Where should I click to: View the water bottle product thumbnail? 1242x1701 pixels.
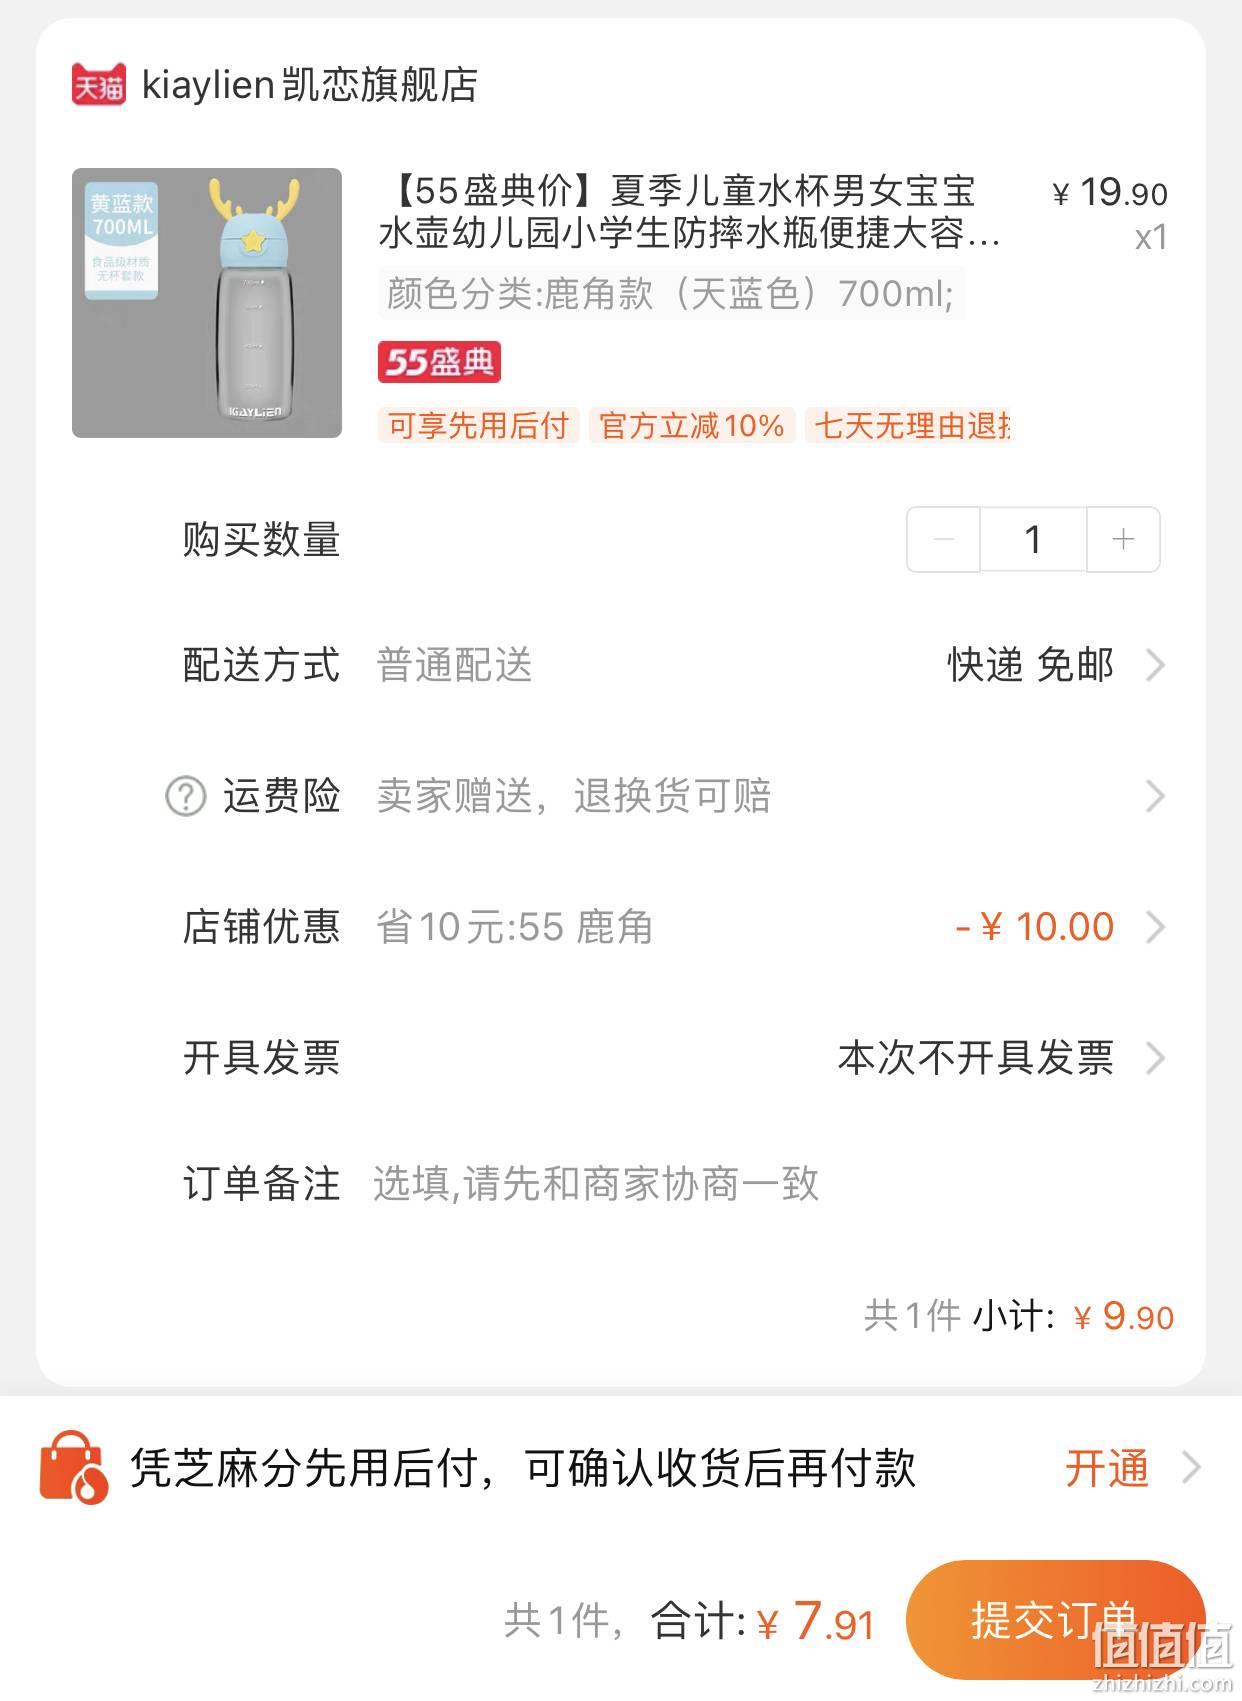click(x=207, y=303)
